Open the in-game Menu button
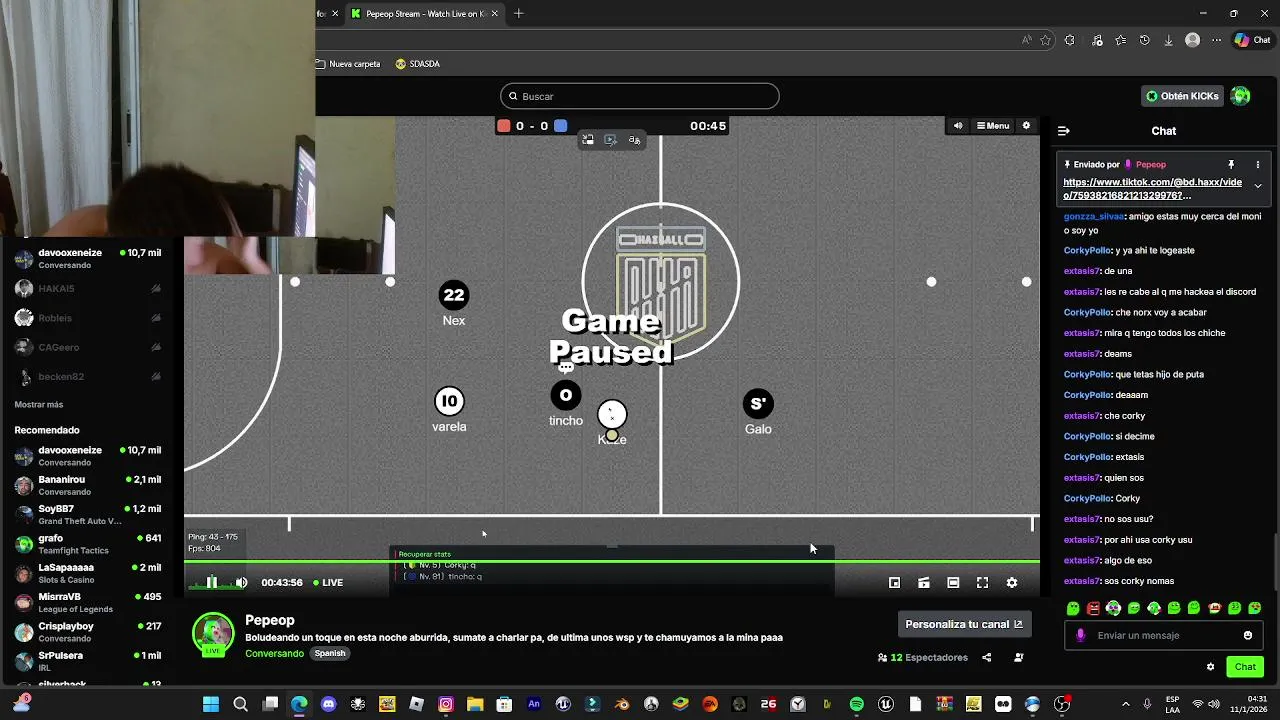1280x720 pixels. 993,126
